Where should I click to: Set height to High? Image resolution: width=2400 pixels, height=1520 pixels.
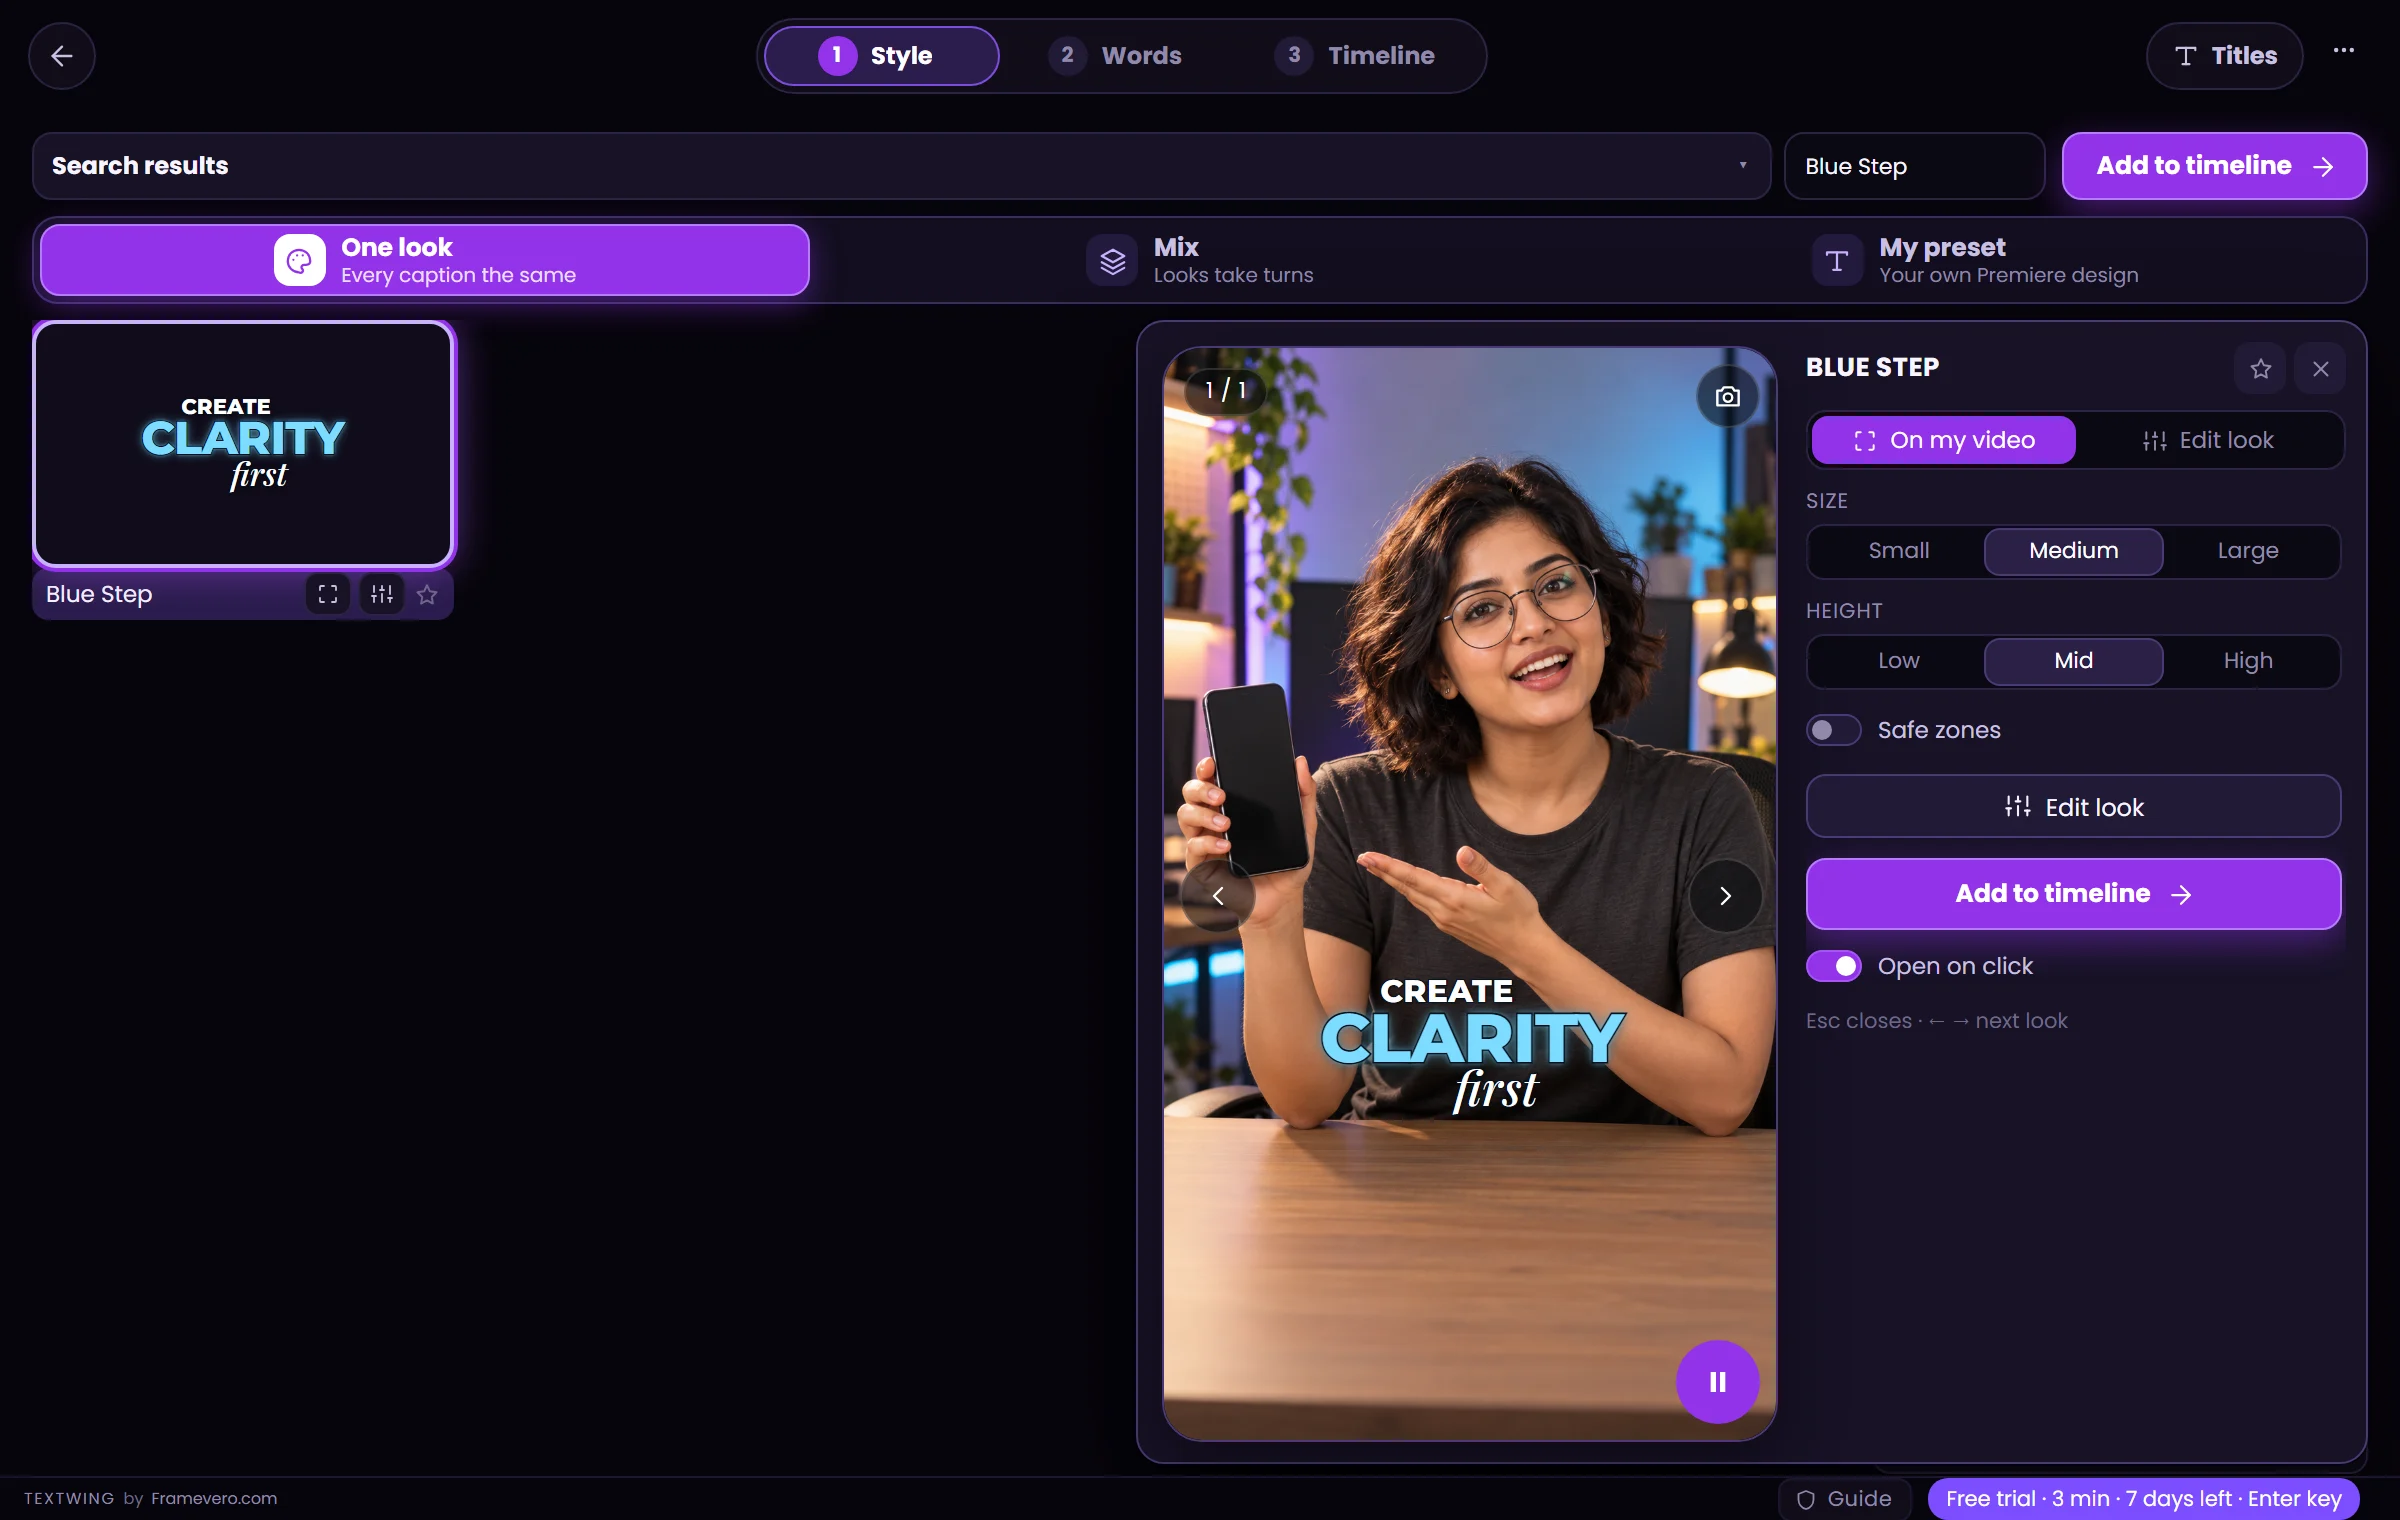coord(2248,661)
